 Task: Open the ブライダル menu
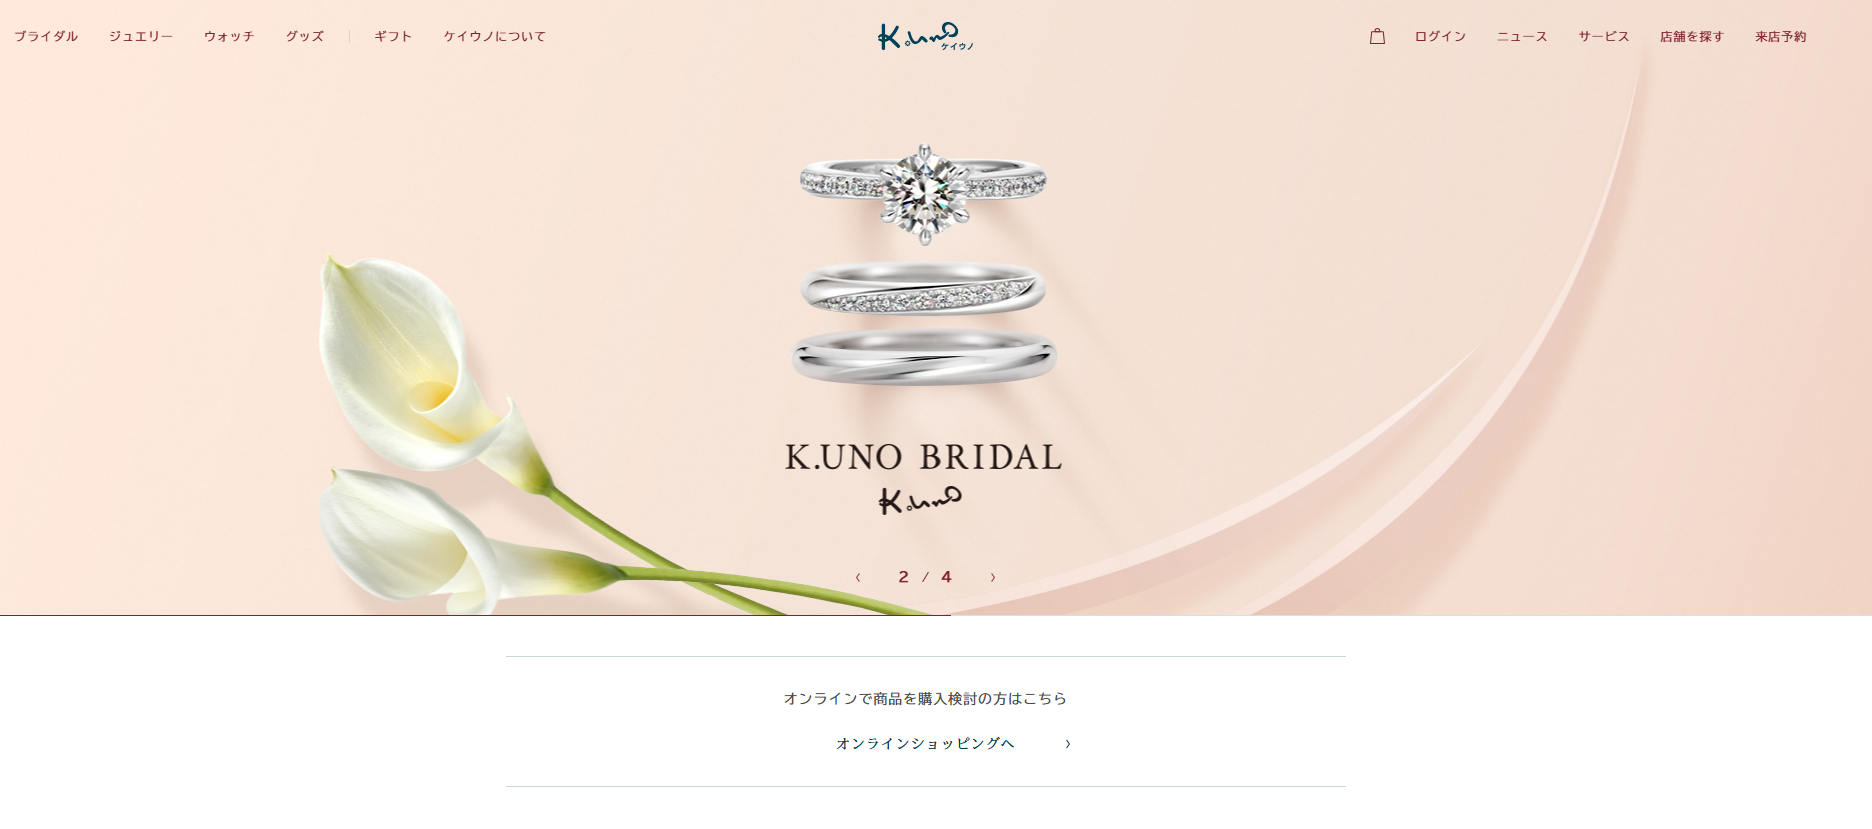pyautogui.click(x=46, y=36)
